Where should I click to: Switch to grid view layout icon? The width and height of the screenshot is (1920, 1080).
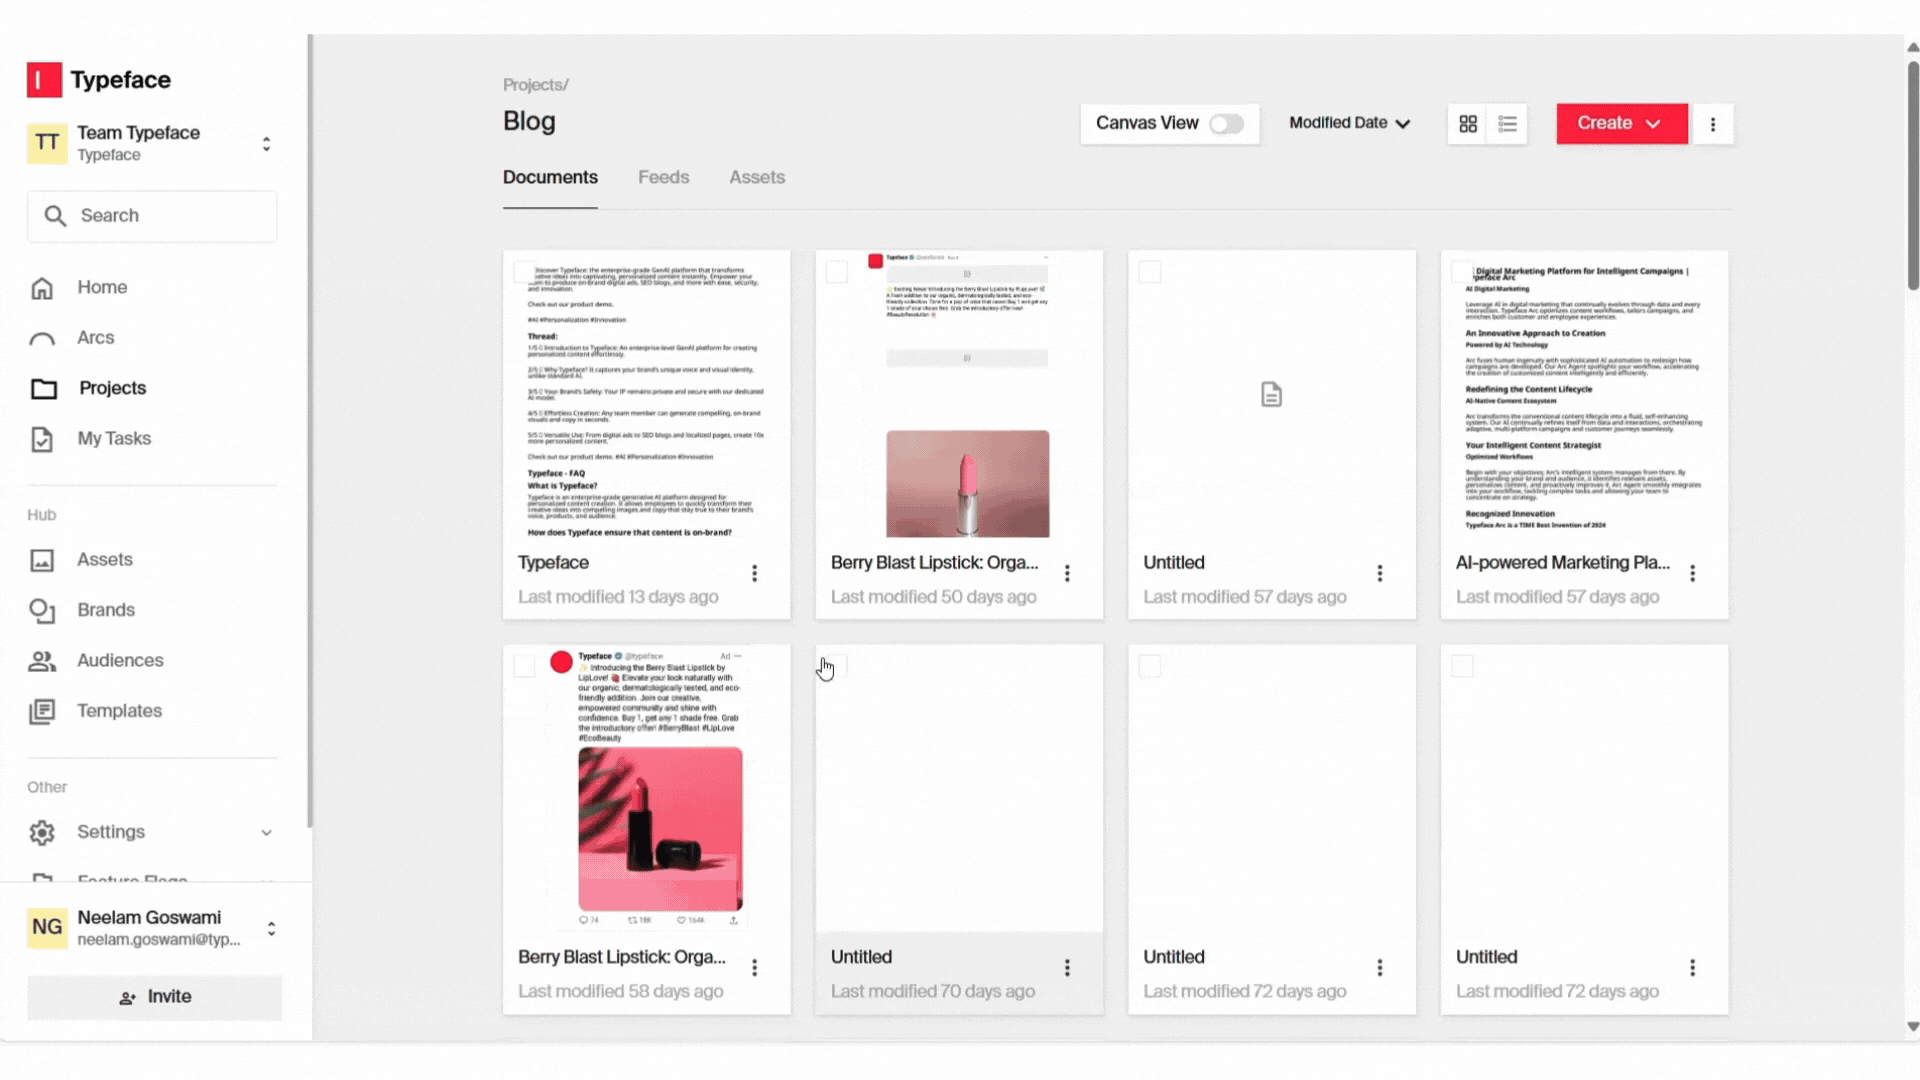(1467, 124)
